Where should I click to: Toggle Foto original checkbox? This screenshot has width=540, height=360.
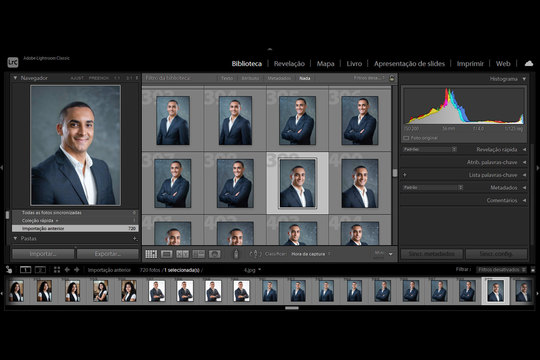[x=406, y=138]
